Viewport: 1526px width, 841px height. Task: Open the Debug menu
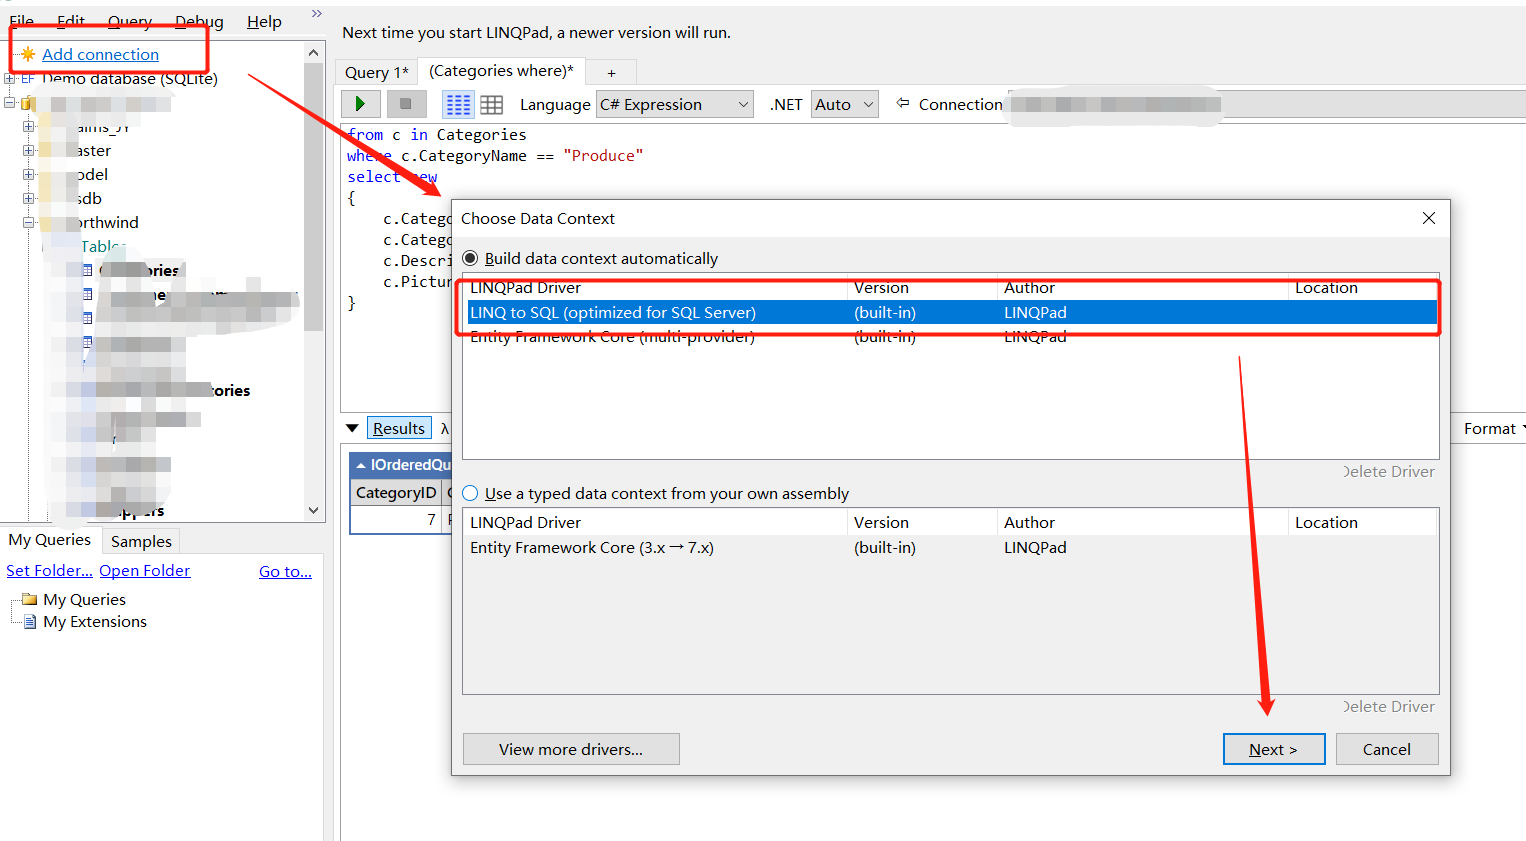point(199,21)
